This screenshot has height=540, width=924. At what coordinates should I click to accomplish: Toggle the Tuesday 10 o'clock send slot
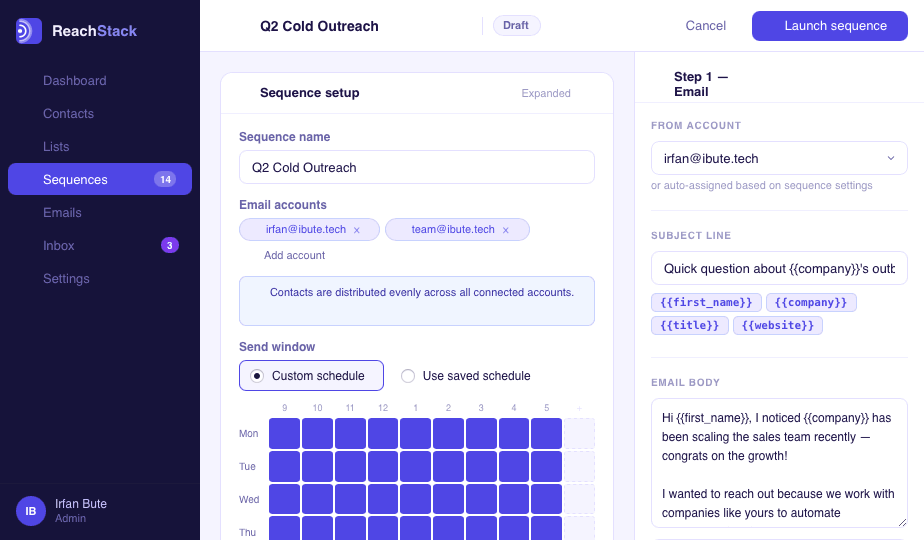318,466
